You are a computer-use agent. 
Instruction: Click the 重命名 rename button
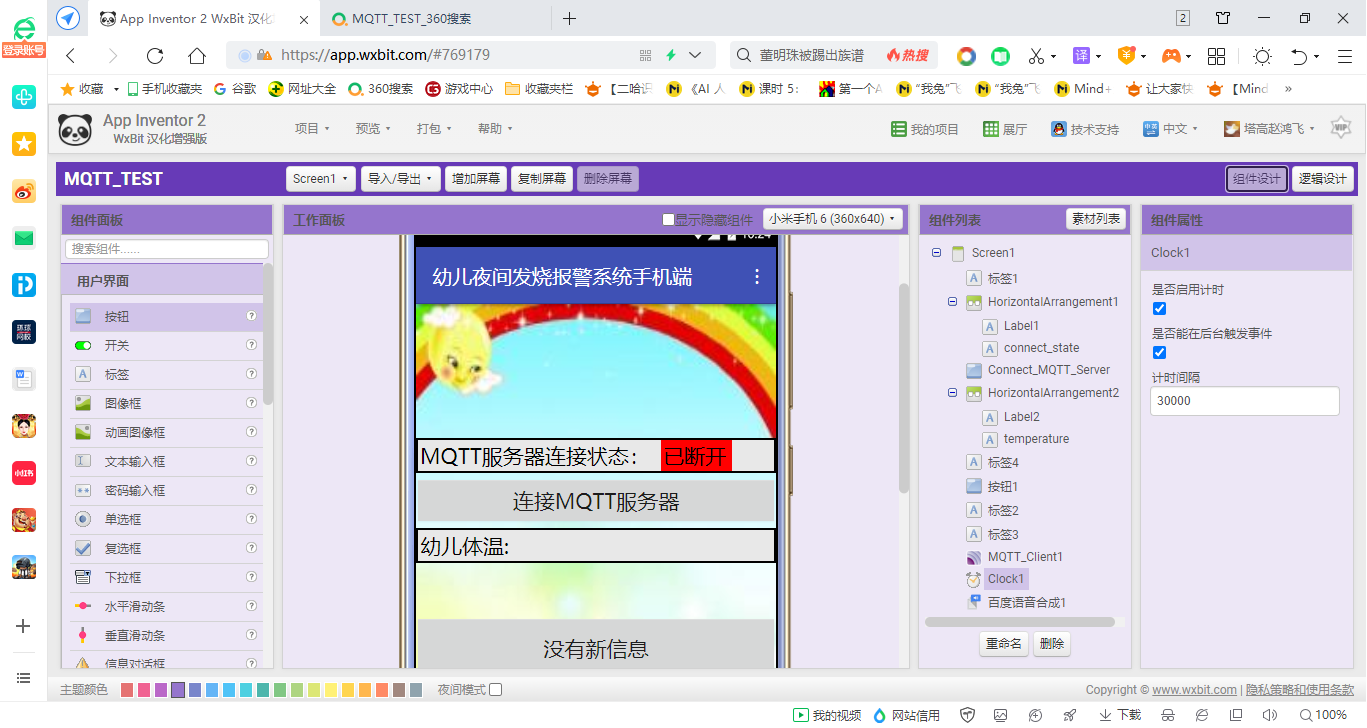tap(1003, 644)
